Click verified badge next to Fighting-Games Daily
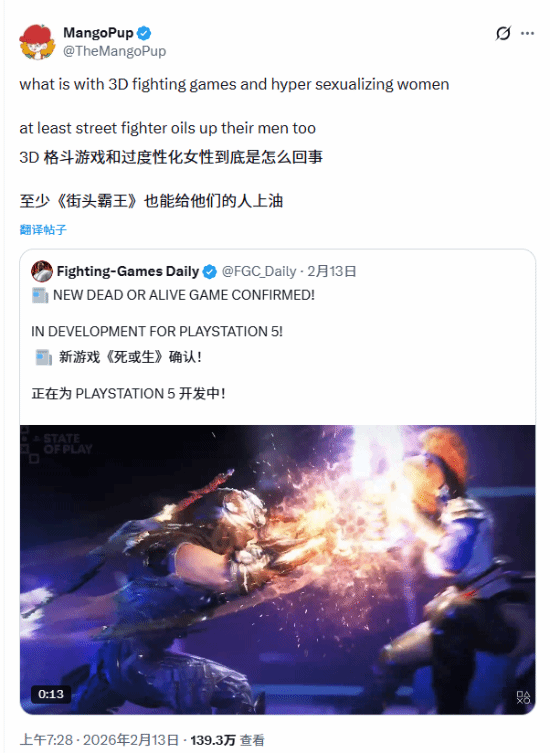Image resolution: width=550 pixels, height=753 pixels. click(x=209, y=272)
